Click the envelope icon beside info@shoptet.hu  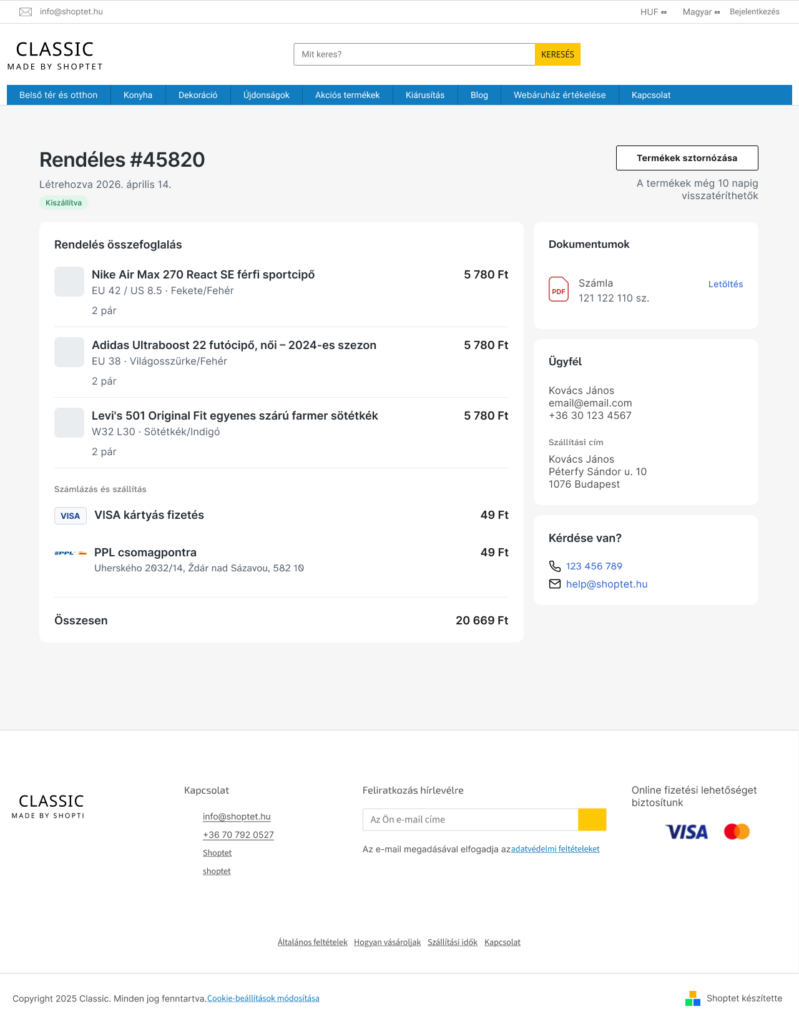pyautogui.click(x=25, y=12)
